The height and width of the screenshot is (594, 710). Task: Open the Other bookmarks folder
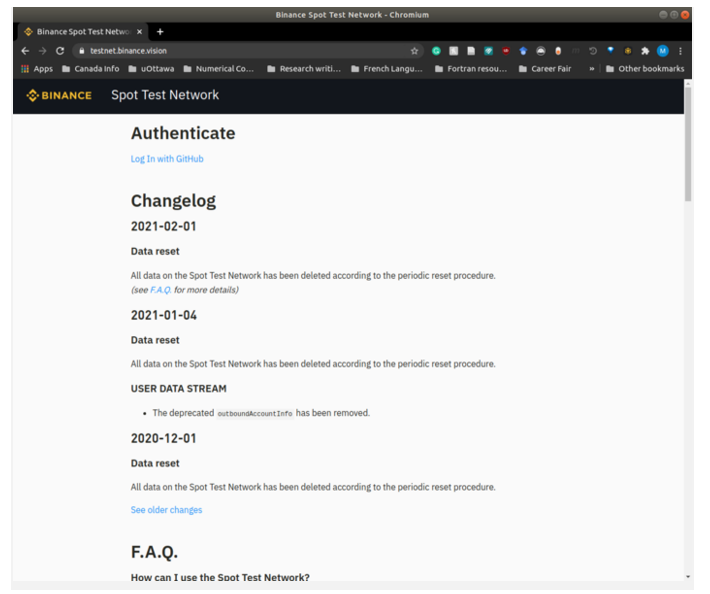pos(645,69)
